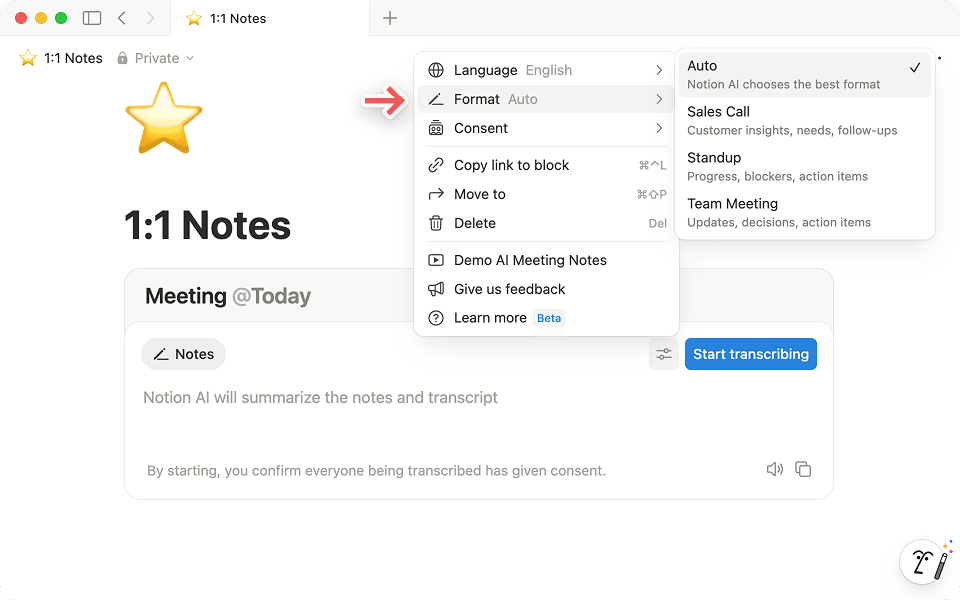Click the speaker audio icon in the meeting card
Screen dimensions: 960x600
775,469
